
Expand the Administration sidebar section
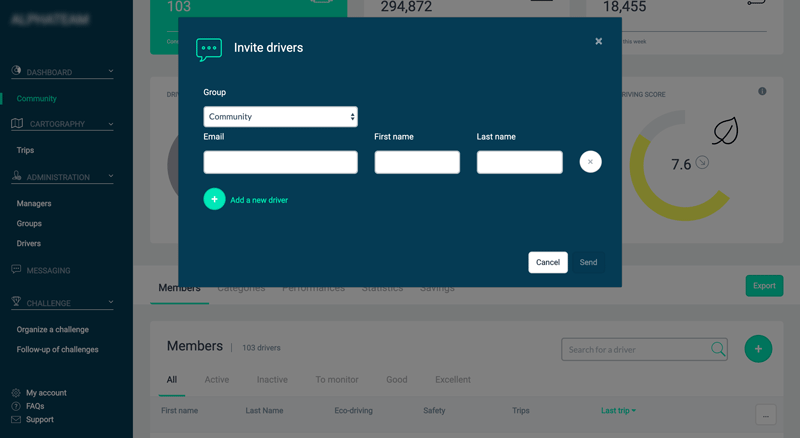point(110,177)
